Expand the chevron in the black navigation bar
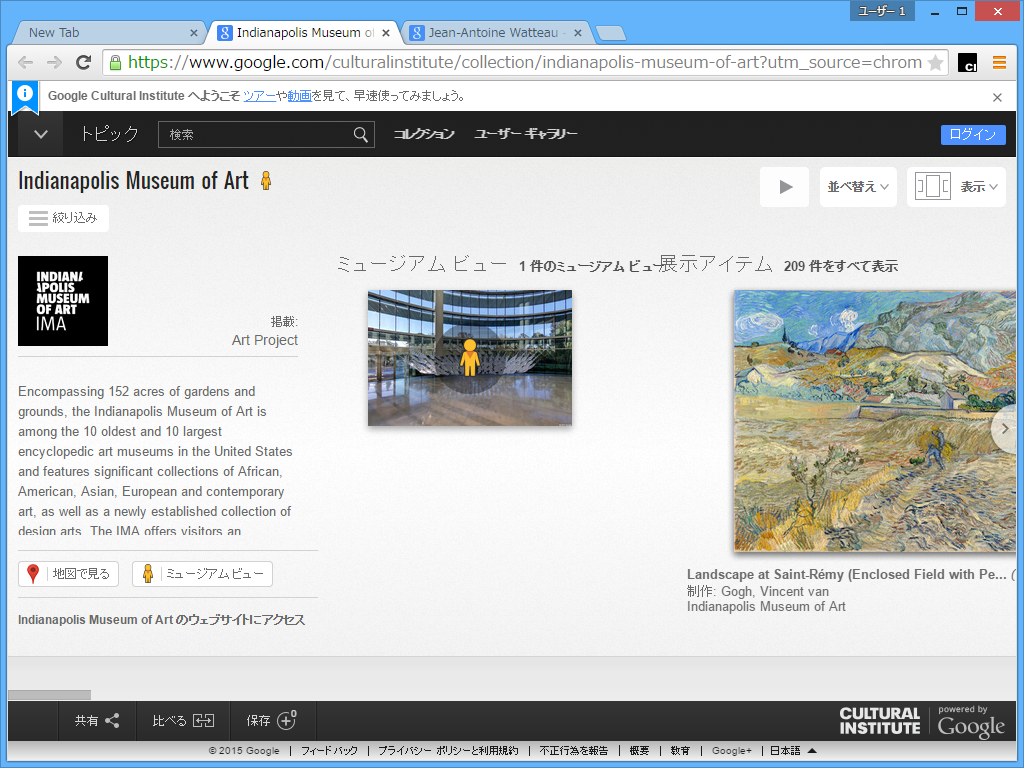Viewport: 1024px width, 768px height. pyautogui.click(x=40, y=134)
